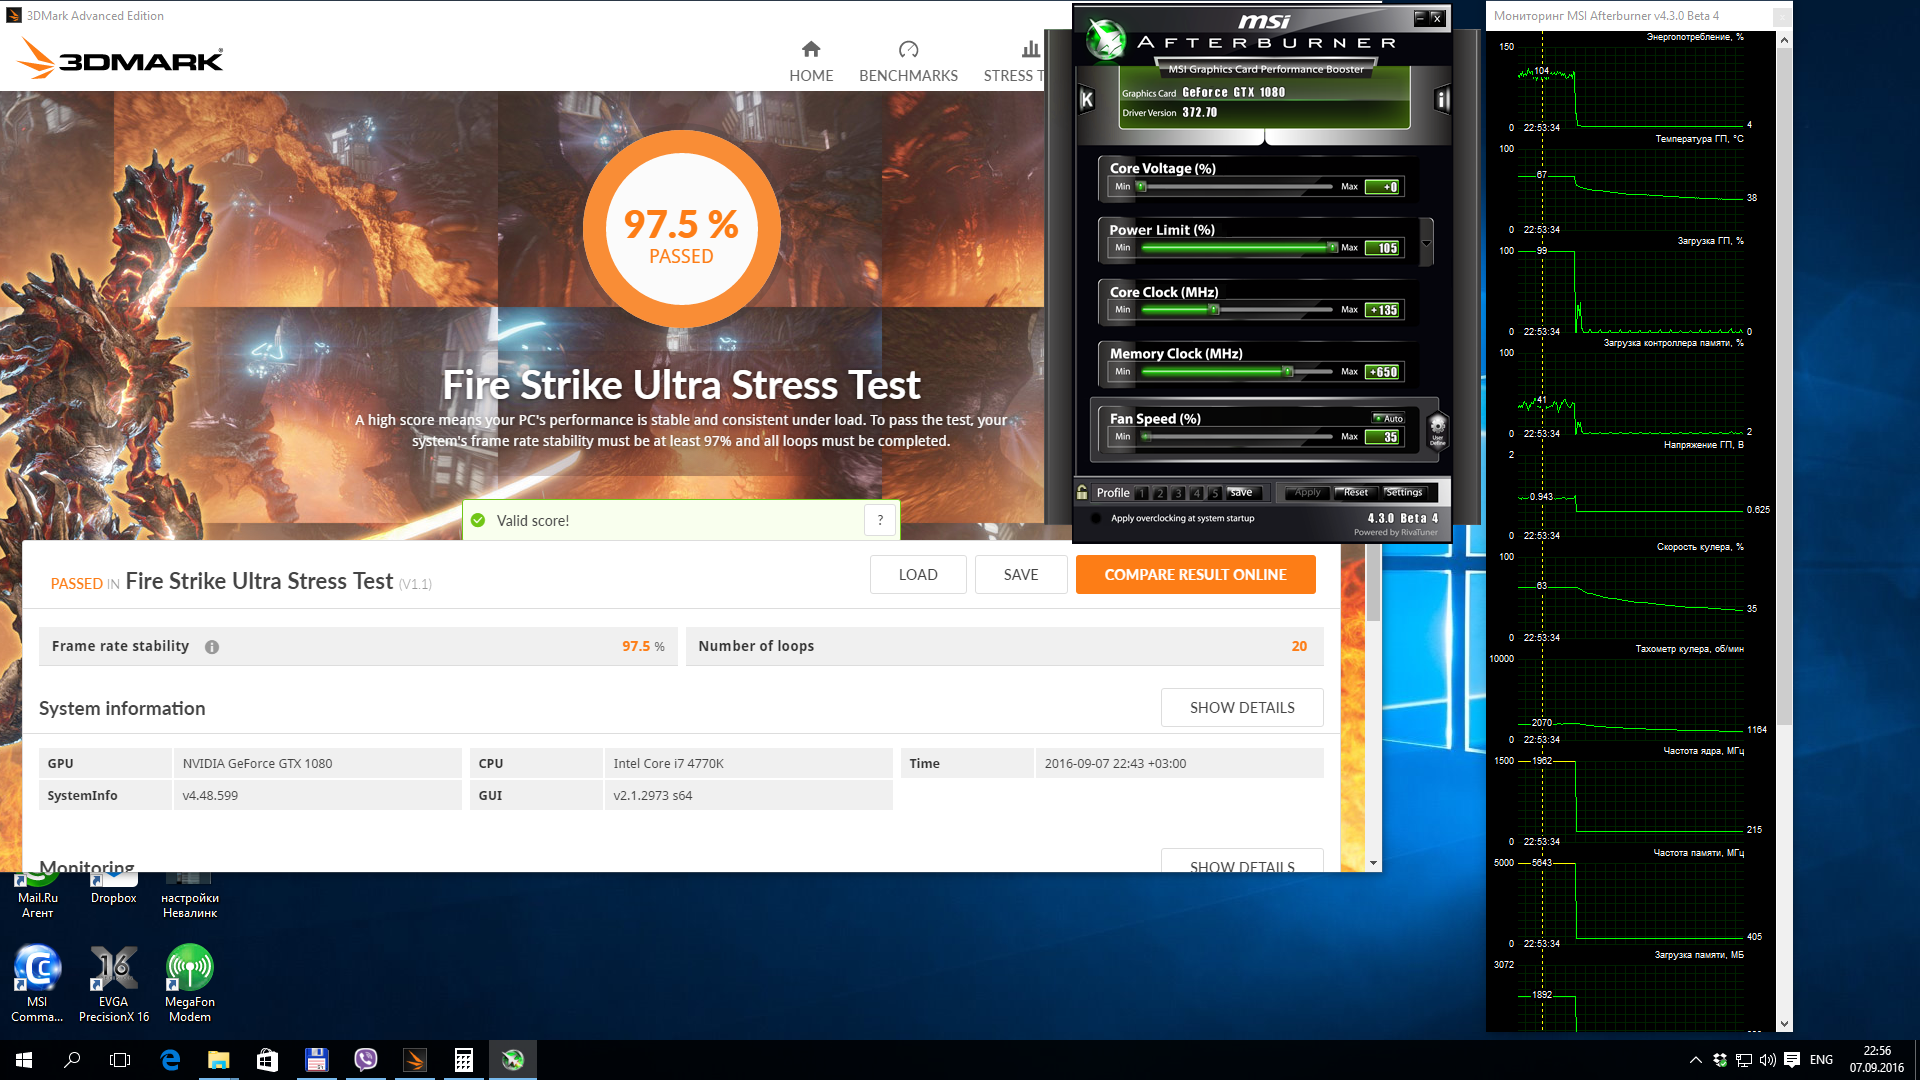Viewport: 1920px width, 1080px height.
Task: Open the Afterburner Settings button
Action: coord(1404,492)
